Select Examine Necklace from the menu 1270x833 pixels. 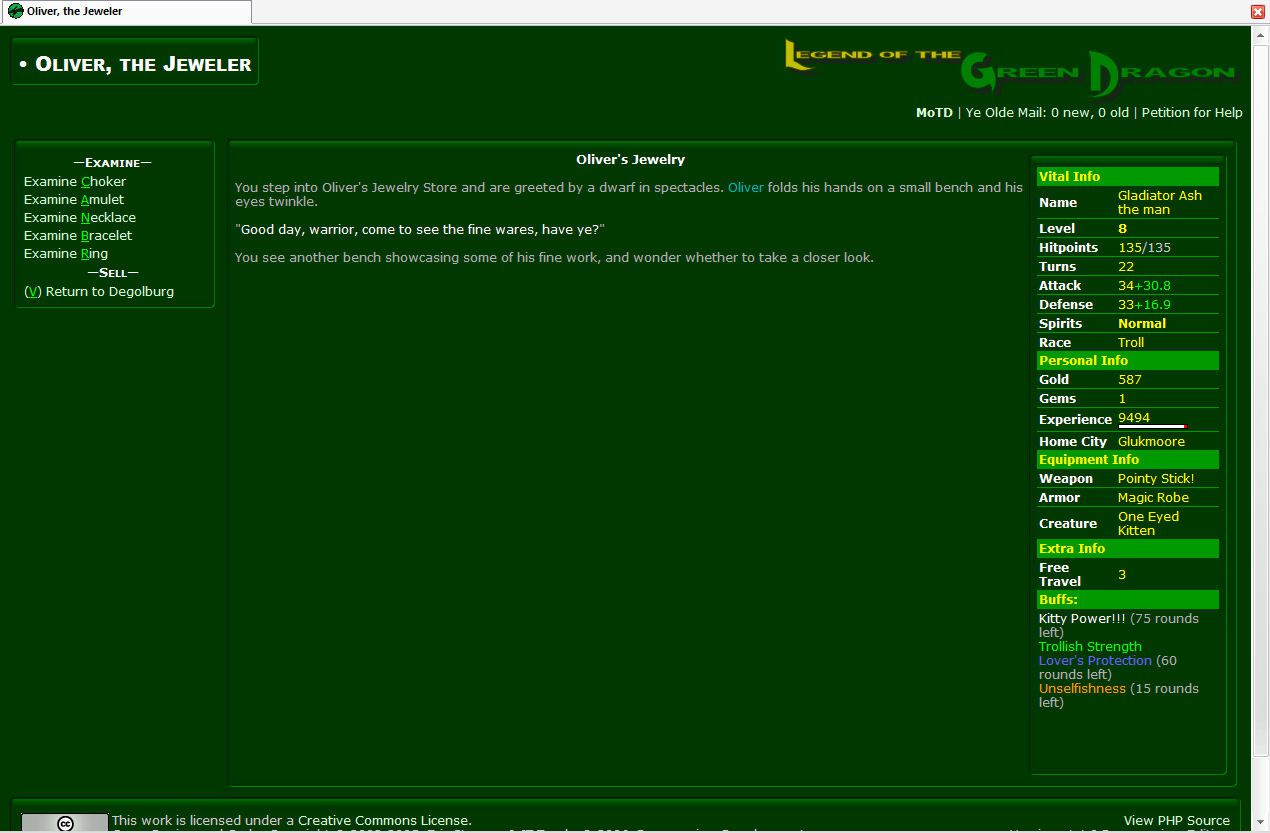click(80, 218)
